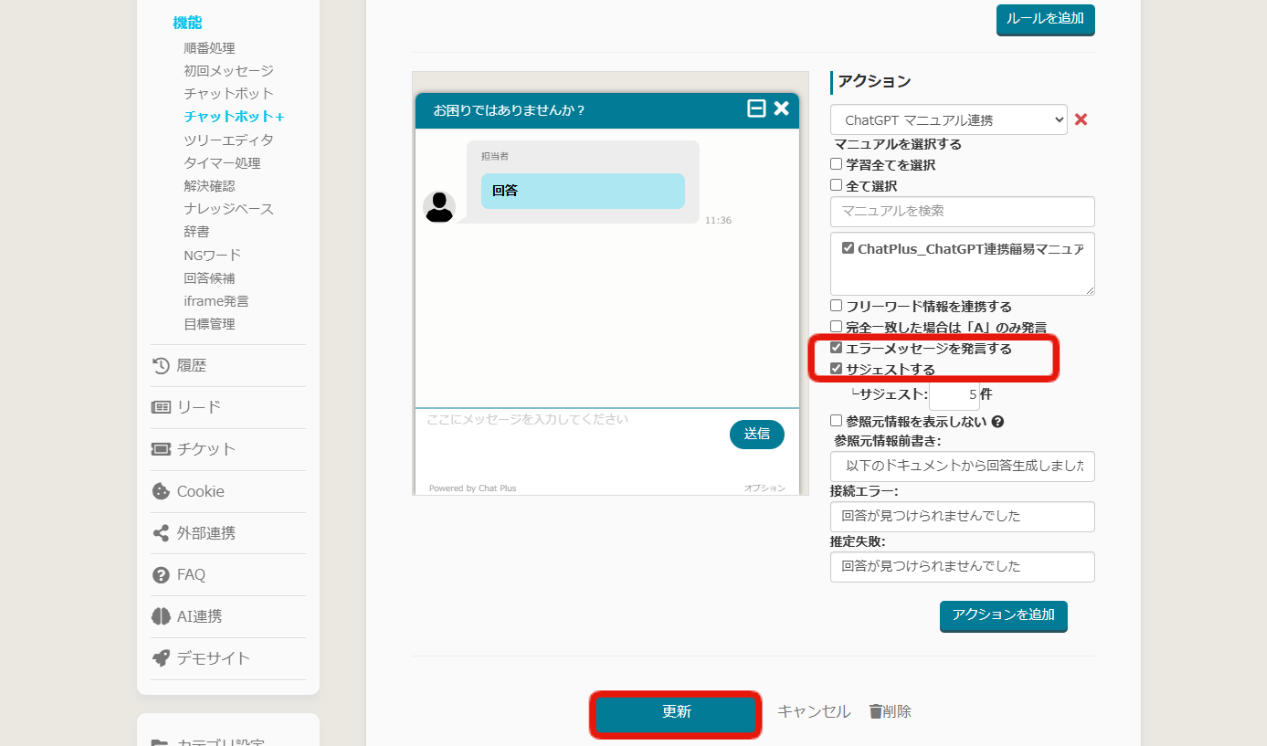
Task: Click the brain icon beside AI連携
Action: pos(161,617)
